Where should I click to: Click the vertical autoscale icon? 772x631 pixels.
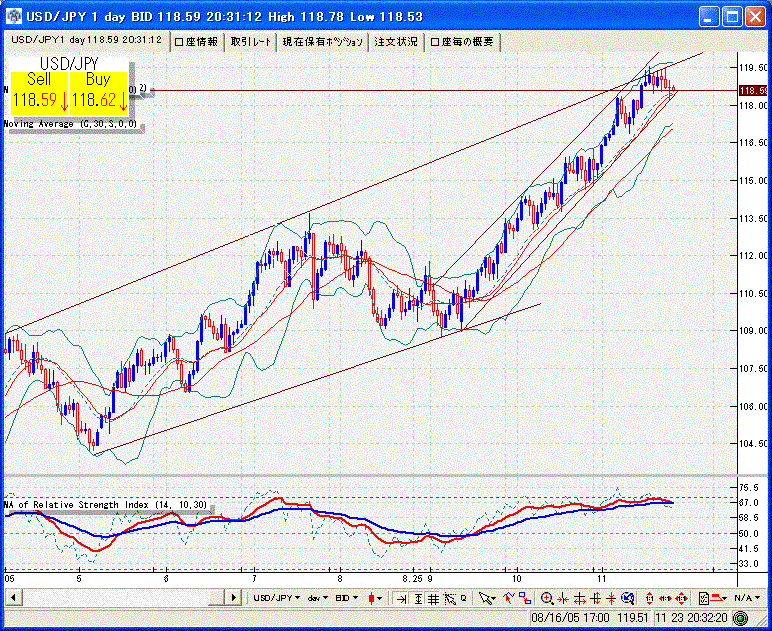[417, 598]
